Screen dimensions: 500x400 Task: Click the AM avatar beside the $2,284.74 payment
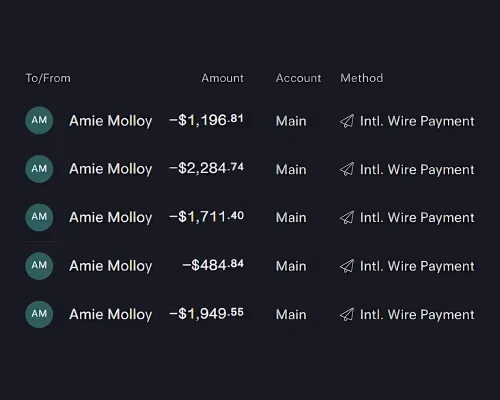(39, 169)
